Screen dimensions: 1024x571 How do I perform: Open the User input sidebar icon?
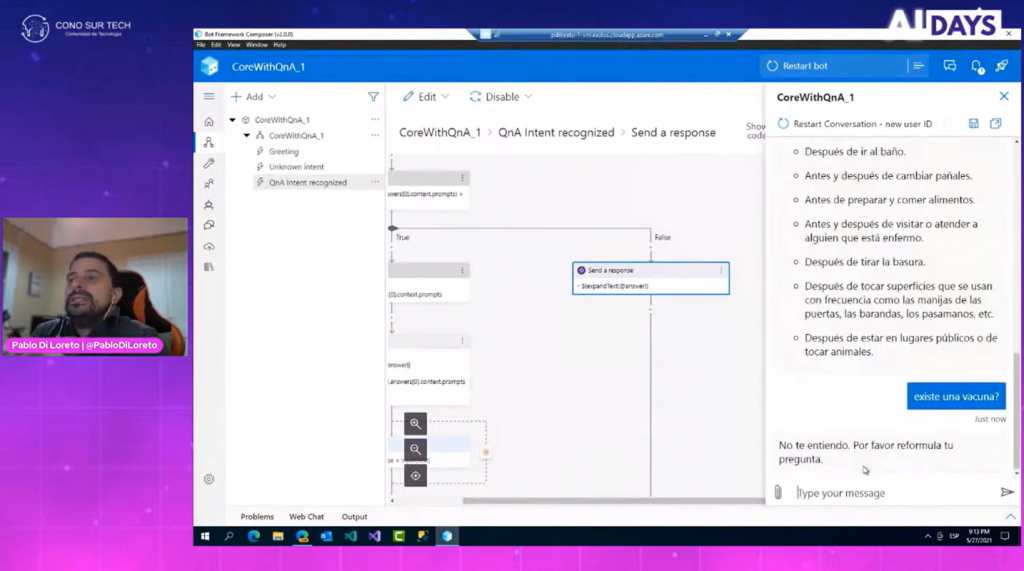[x=209, y=184]
